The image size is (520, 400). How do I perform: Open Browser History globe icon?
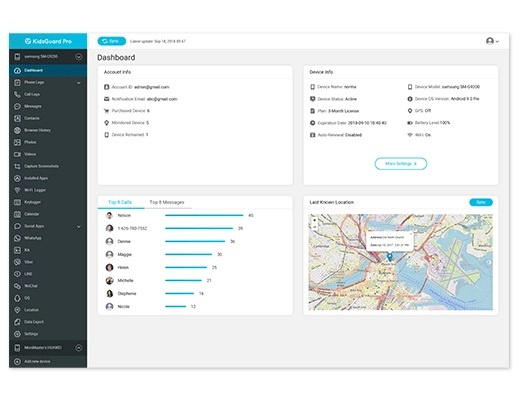click(17, 130)
